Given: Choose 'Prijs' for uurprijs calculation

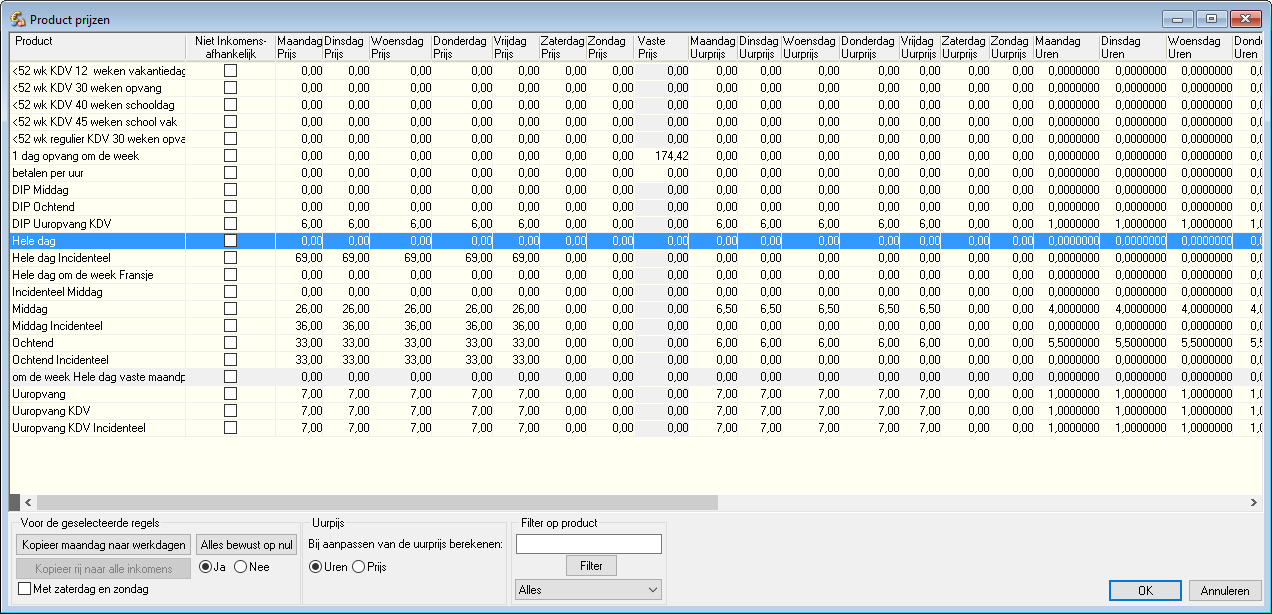Looking at the screenshot, I should click(x=359, y=567).
